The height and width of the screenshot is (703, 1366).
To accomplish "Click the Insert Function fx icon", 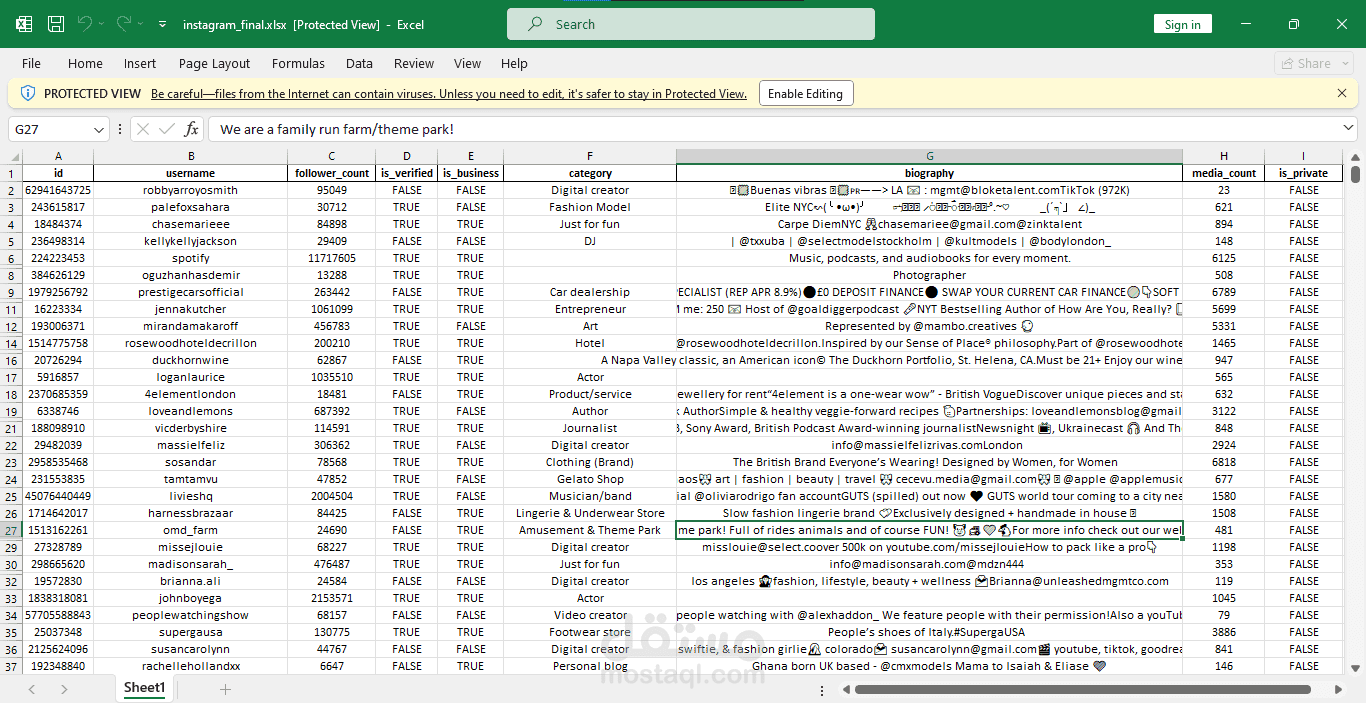I will 191,129.
